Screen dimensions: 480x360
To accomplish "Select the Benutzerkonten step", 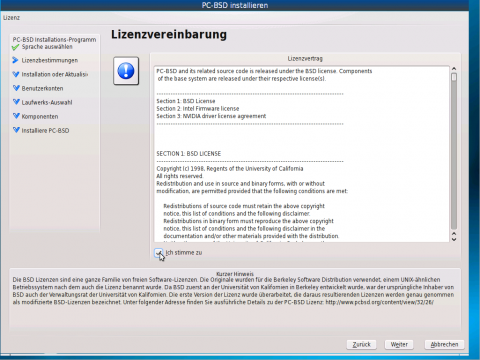I will click(42, 88).
